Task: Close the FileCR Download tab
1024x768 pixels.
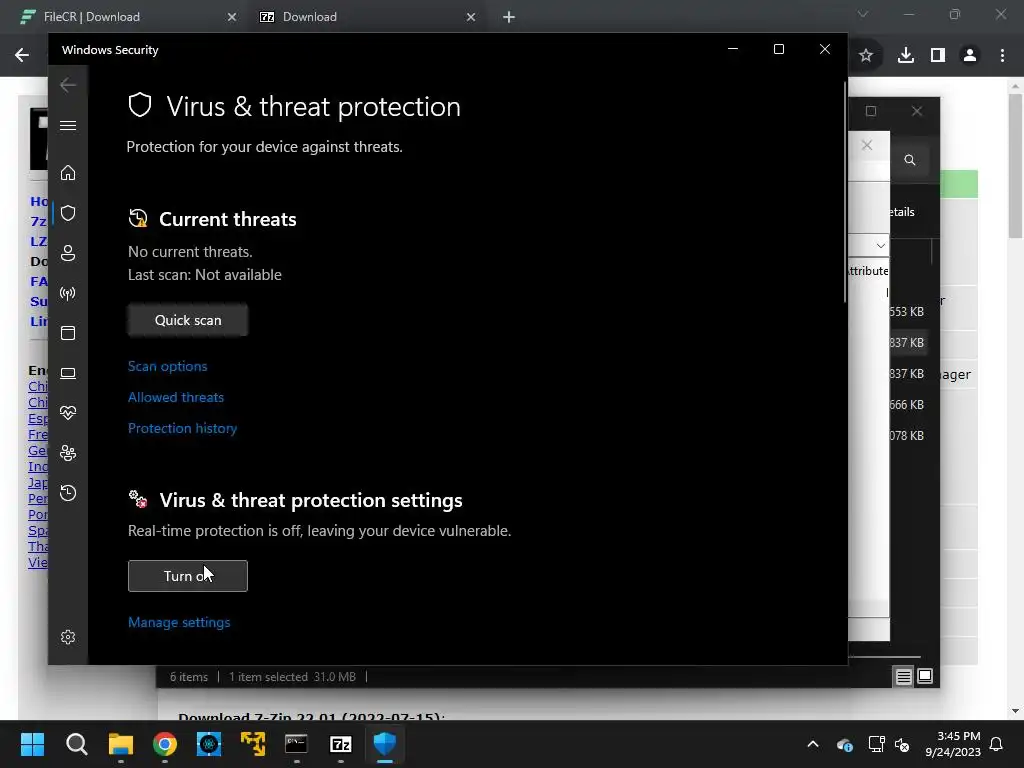Action: click(232, 17)
